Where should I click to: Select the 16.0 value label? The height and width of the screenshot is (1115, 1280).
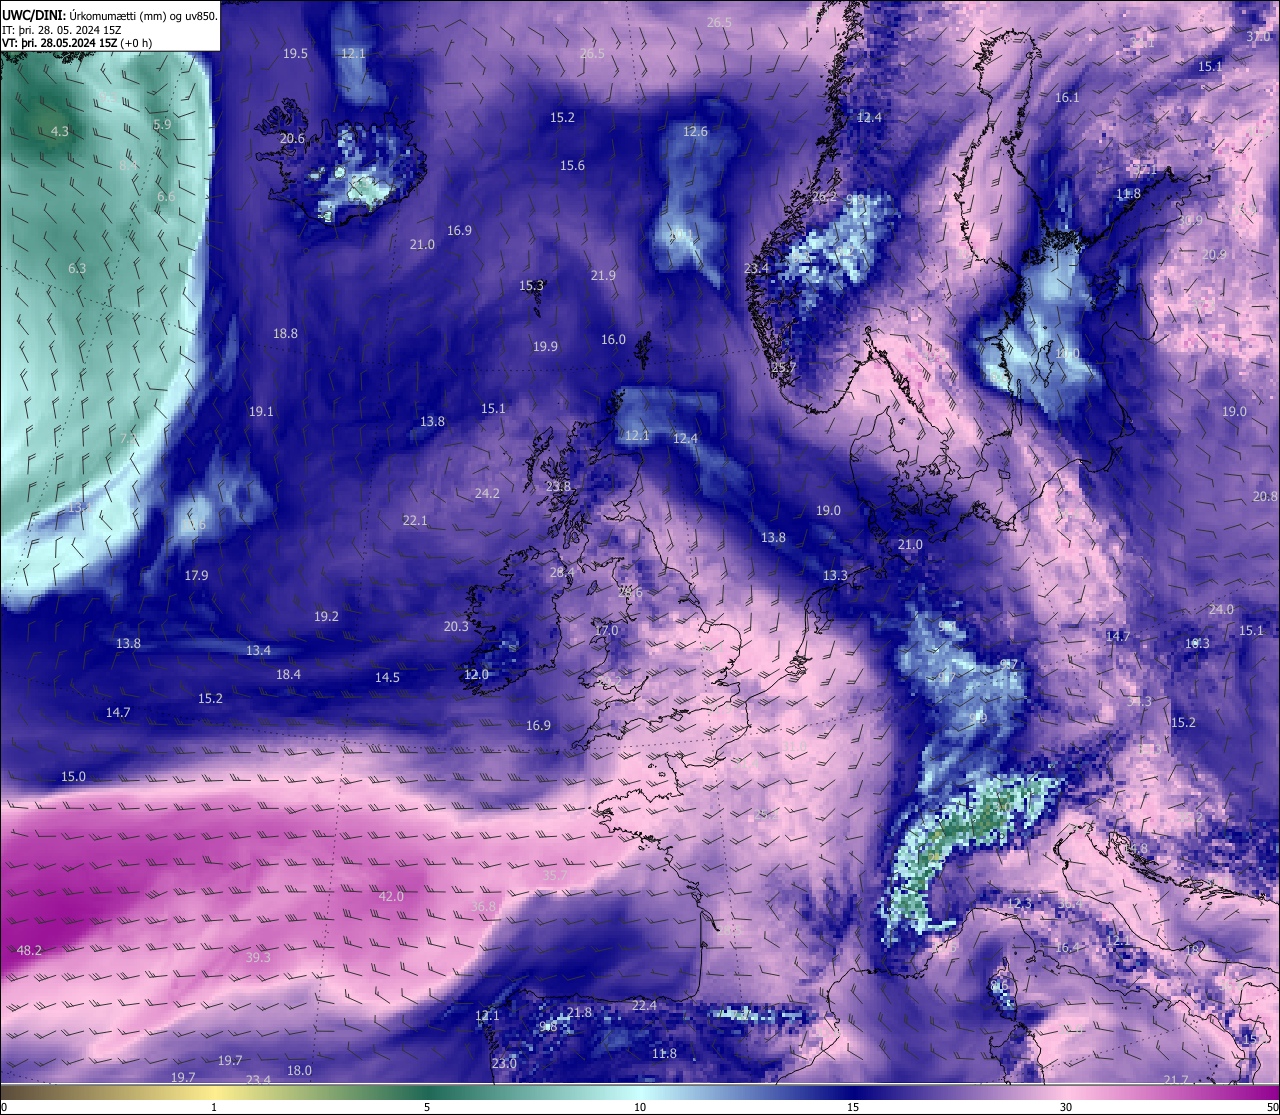coord(613,340)
